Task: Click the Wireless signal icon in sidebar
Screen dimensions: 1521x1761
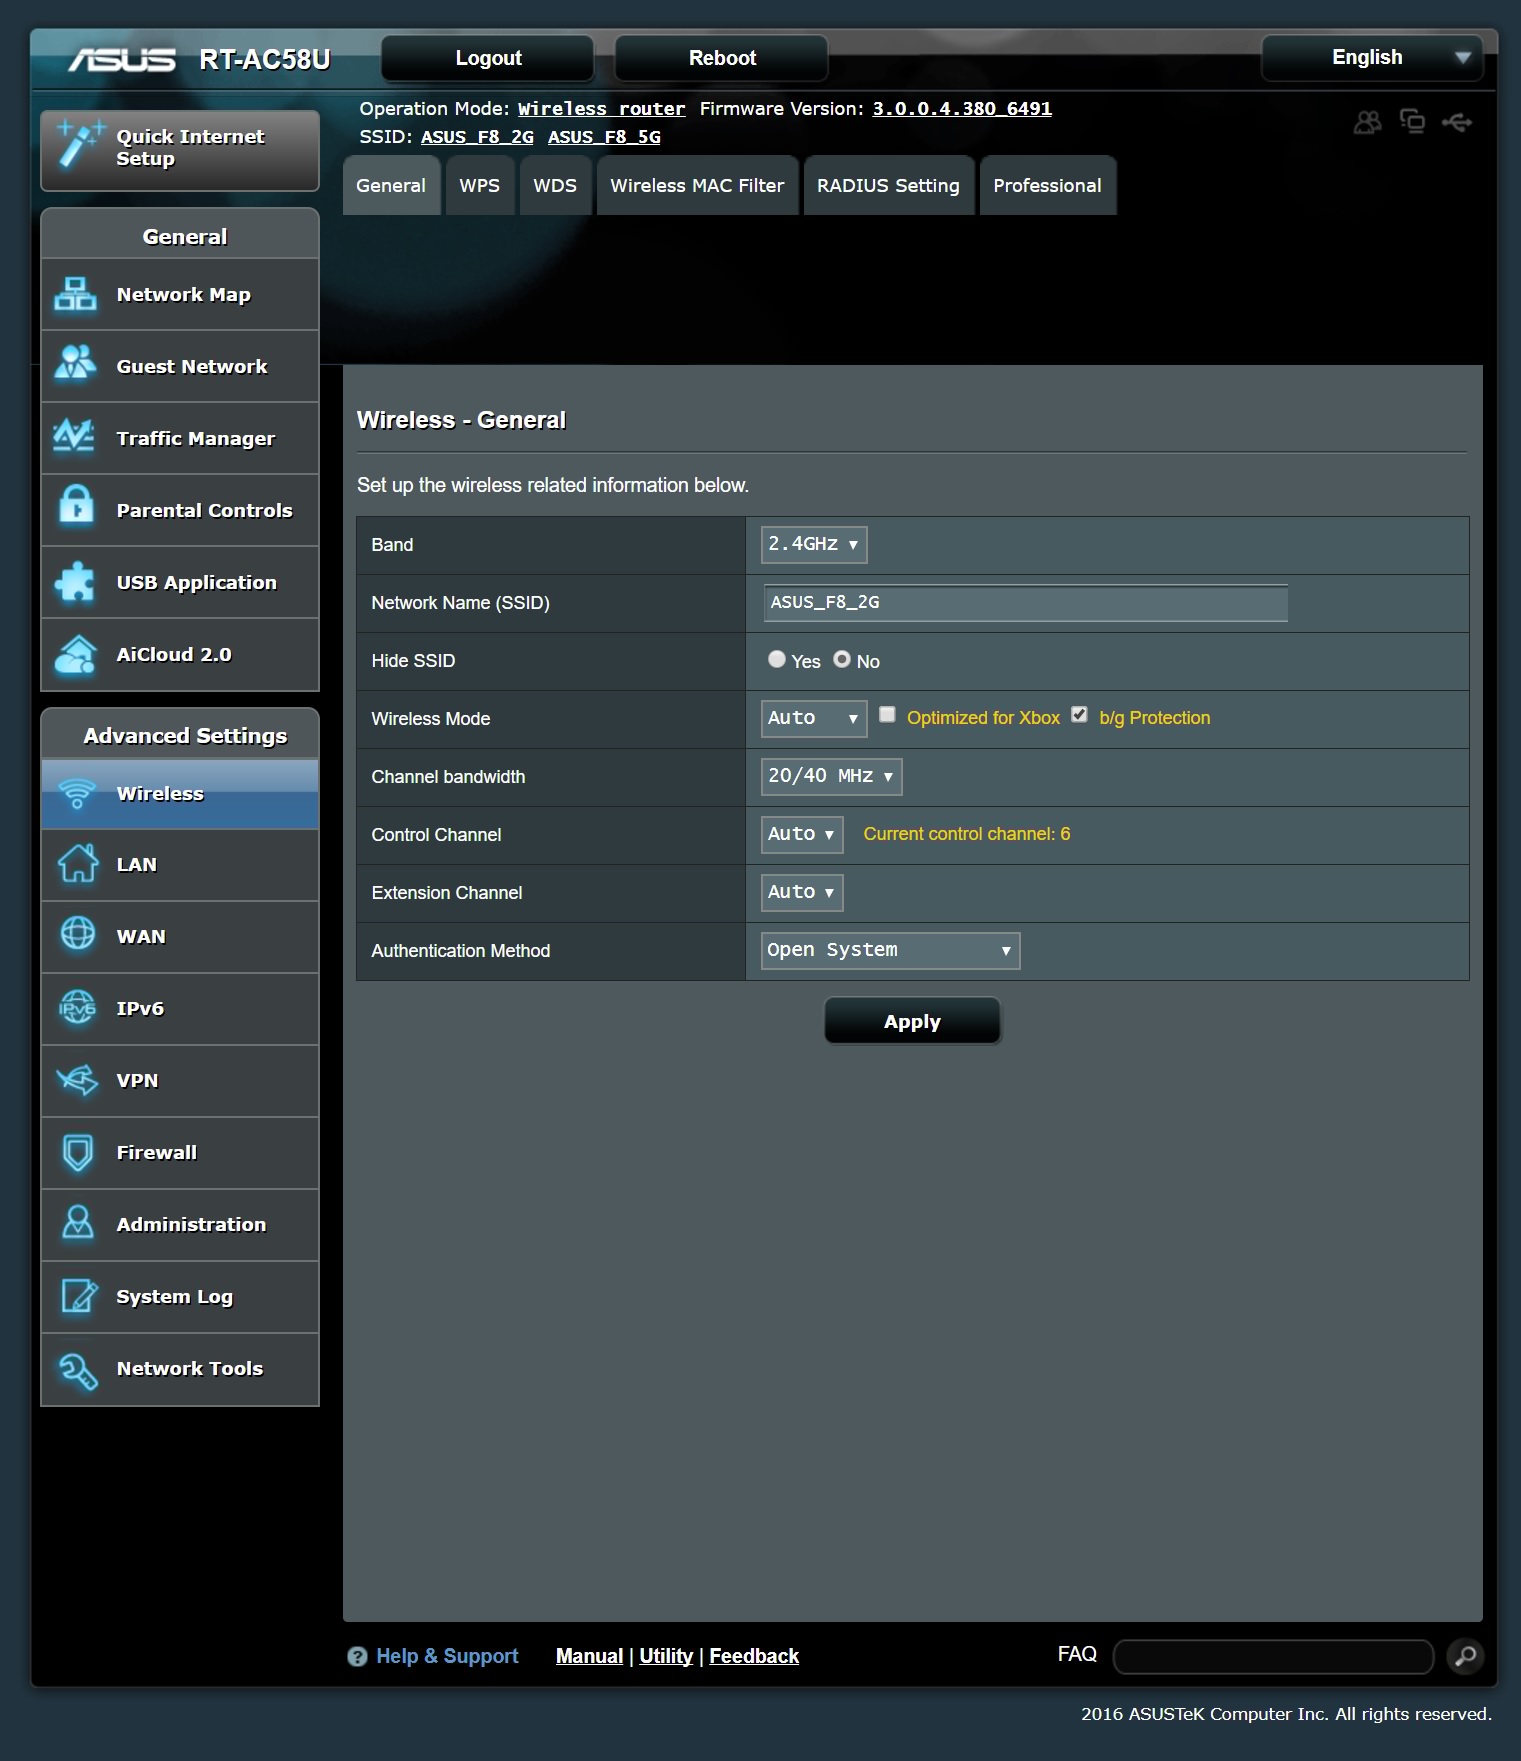Action: [x=77, y=793]
